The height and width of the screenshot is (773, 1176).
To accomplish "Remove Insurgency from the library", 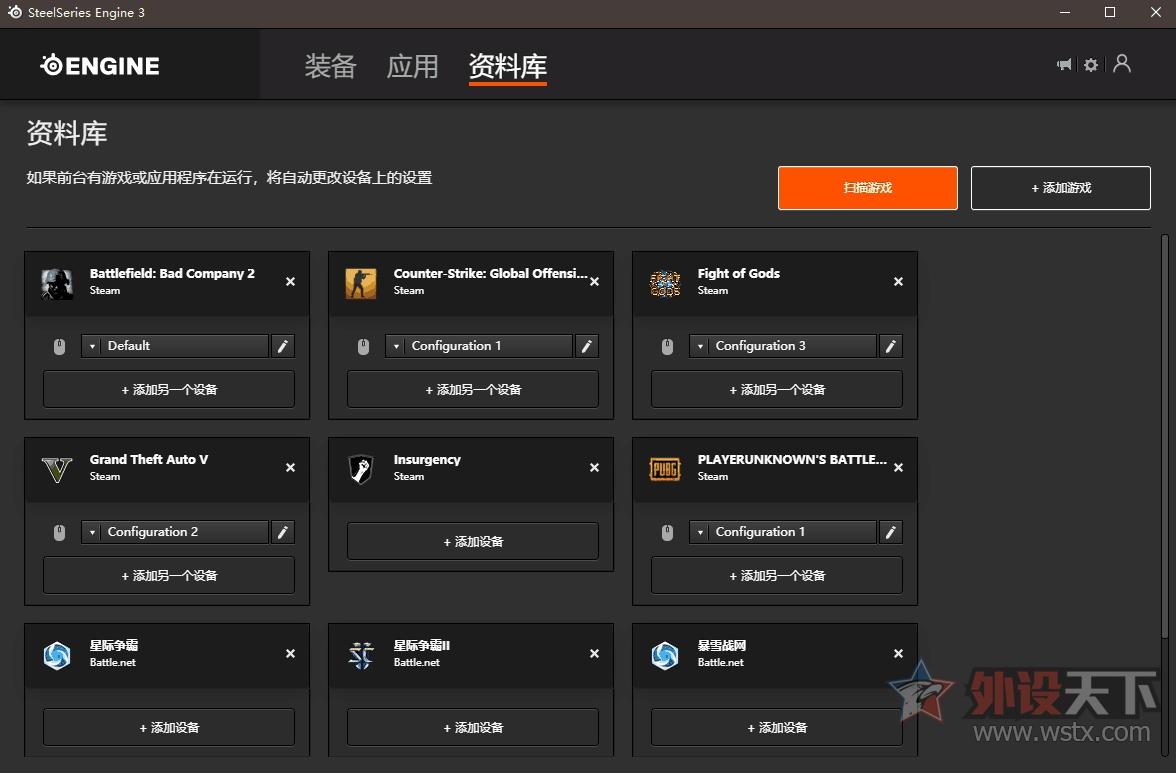I will pyautogui.click(x=594, y=467).
